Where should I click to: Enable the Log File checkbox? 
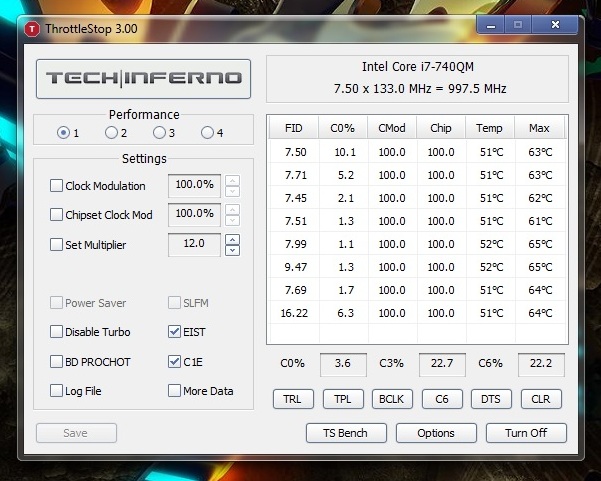(56, 391)
